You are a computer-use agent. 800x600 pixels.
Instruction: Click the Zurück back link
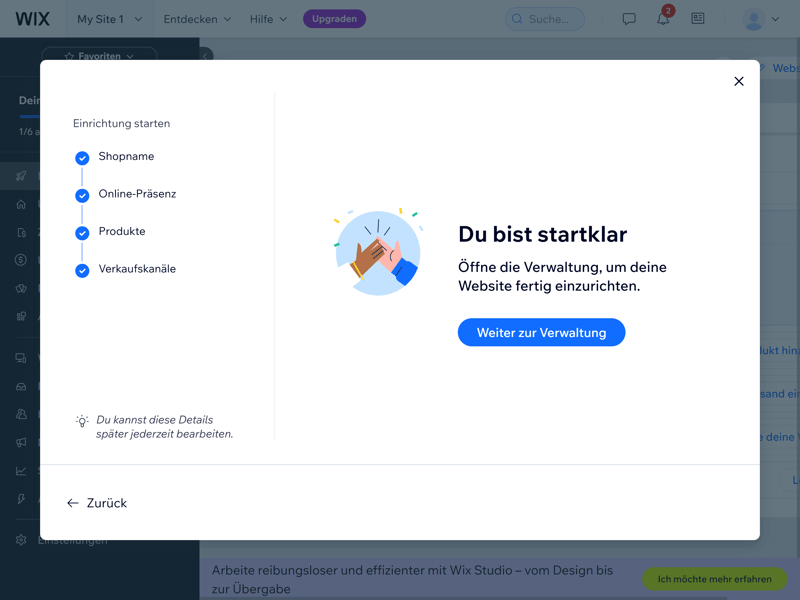click(97, 503)
